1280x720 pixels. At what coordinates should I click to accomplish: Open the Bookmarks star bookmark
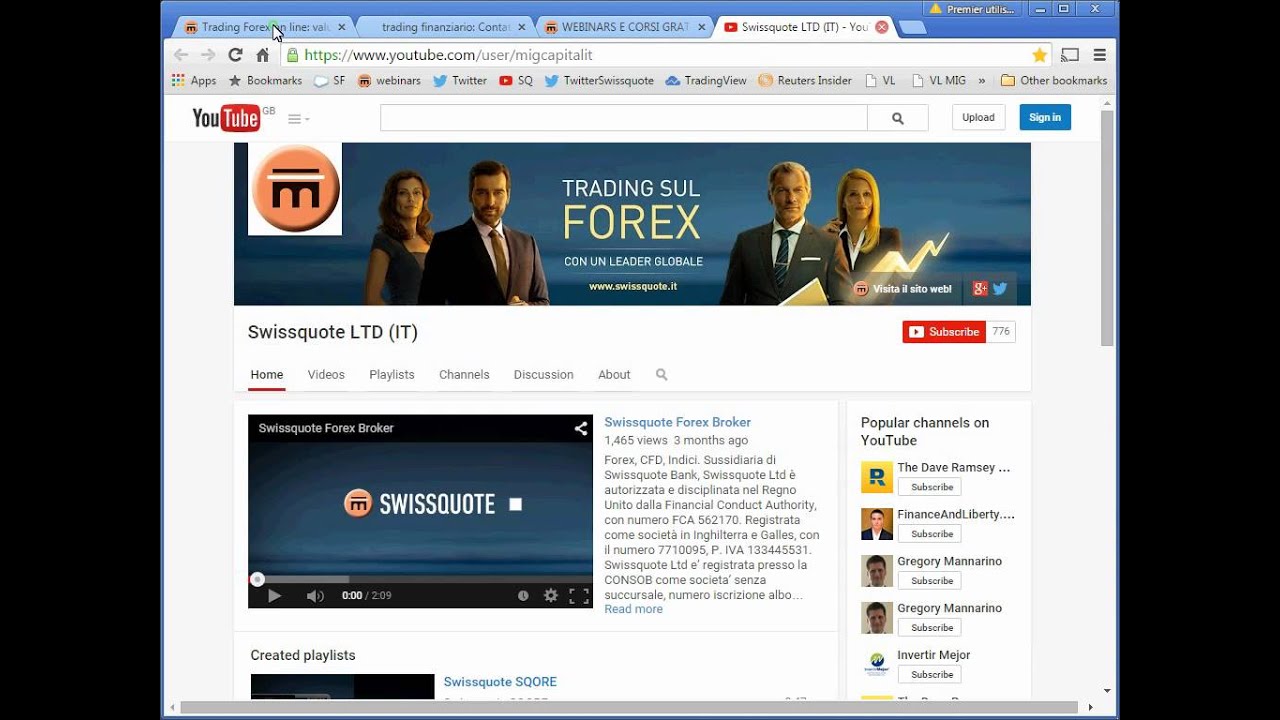pos(265,81)
